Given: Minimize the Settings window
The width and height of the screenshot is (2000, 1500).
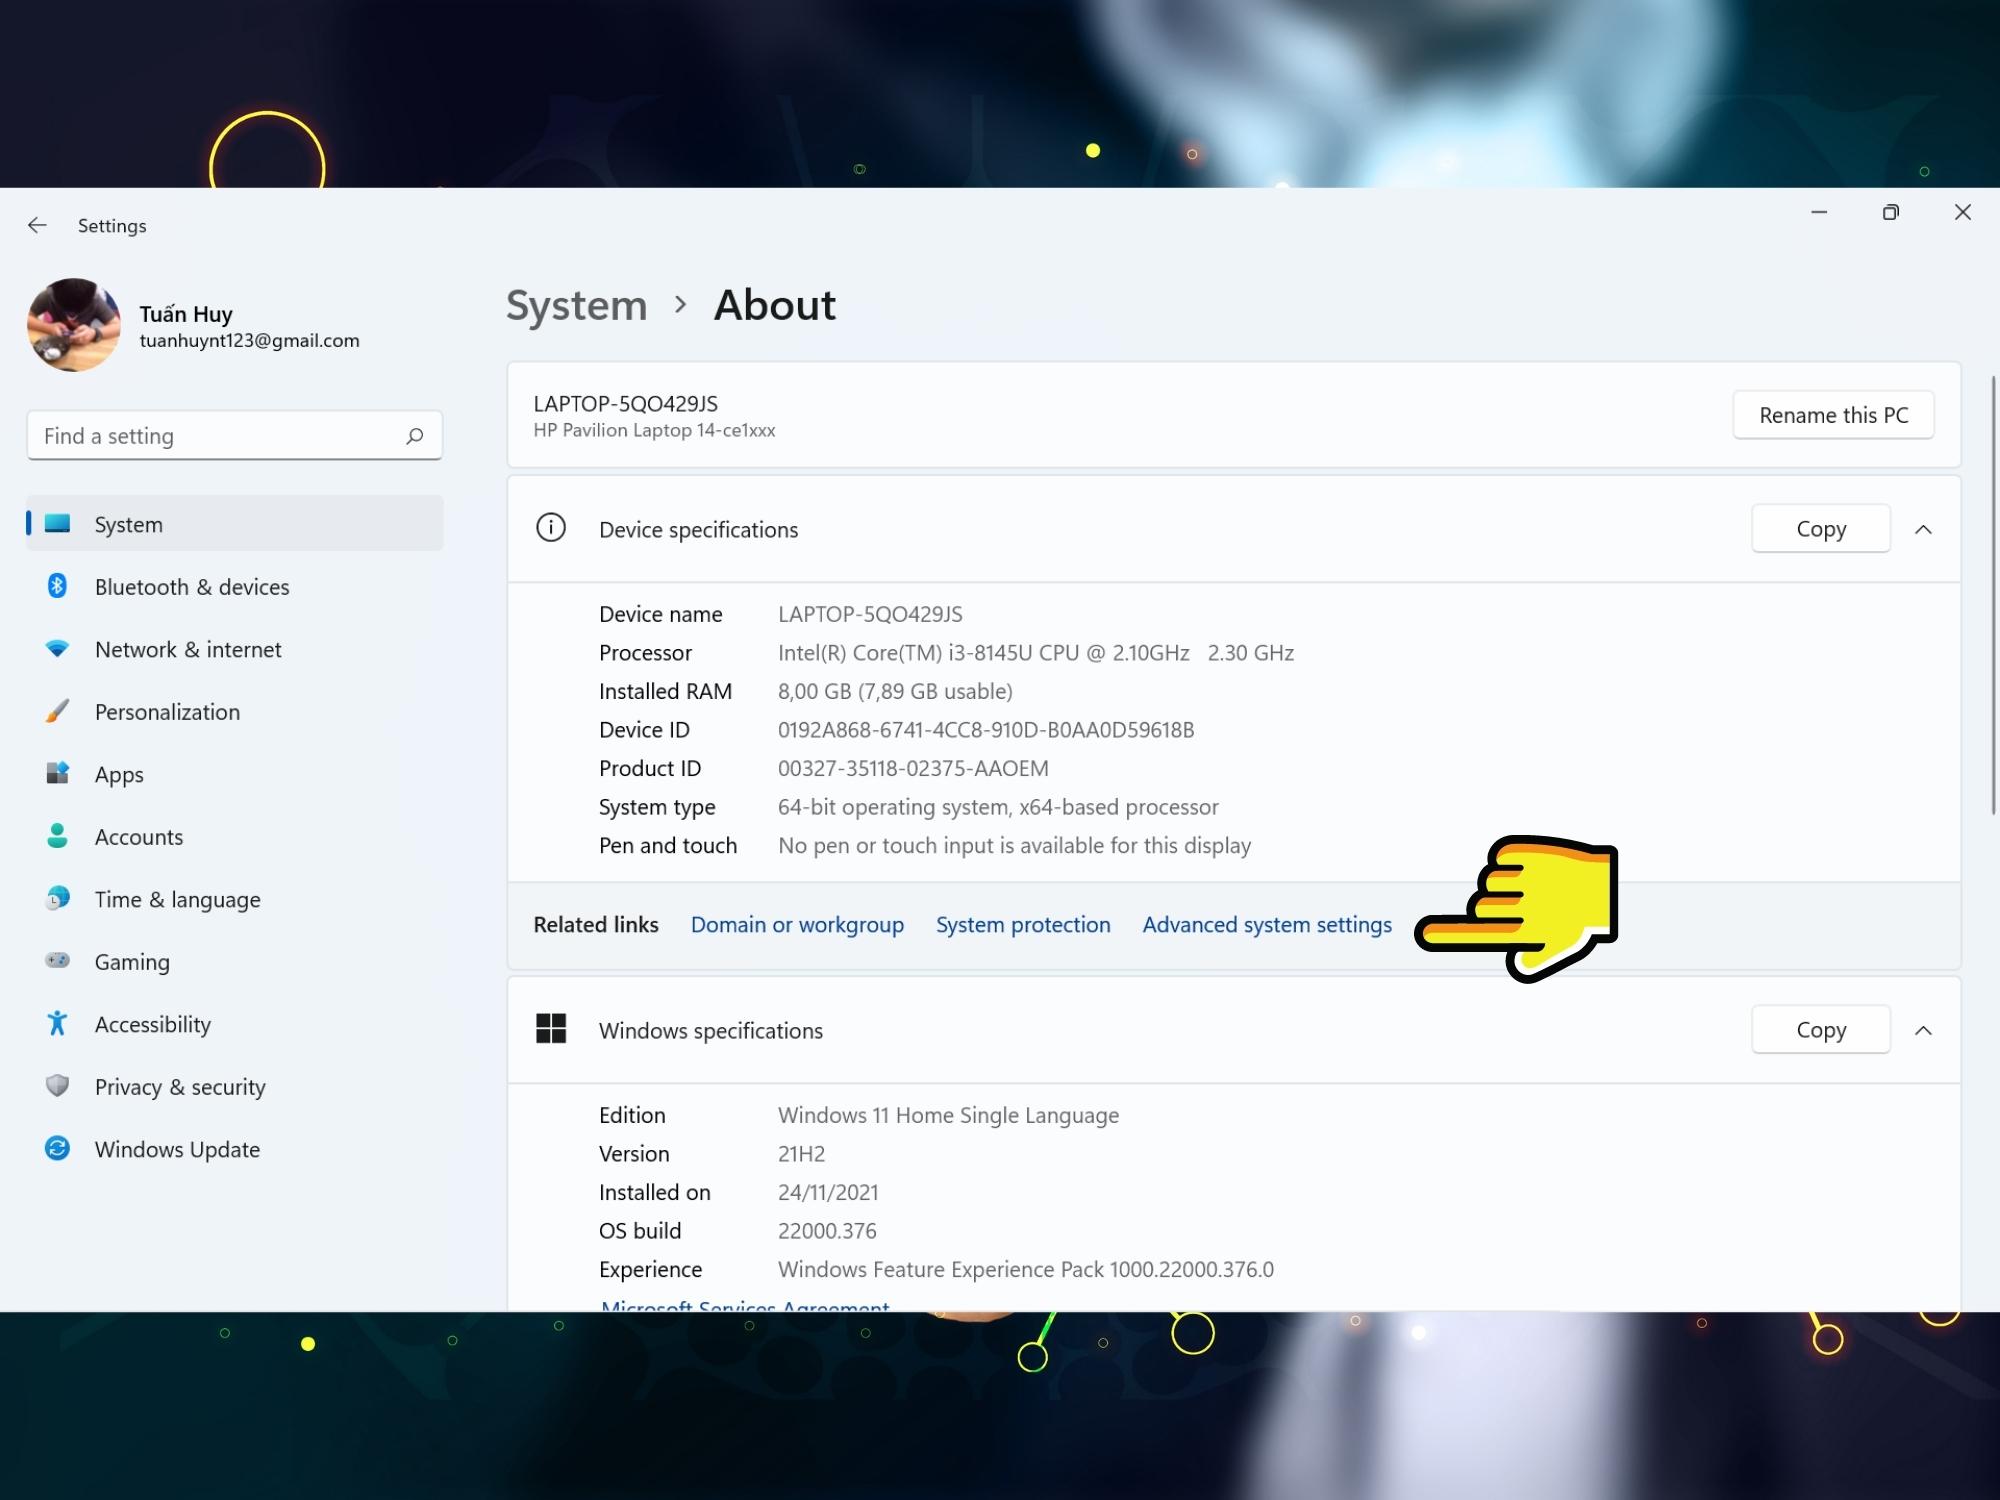Looking at the screenshot, I should coord(1819,212).
